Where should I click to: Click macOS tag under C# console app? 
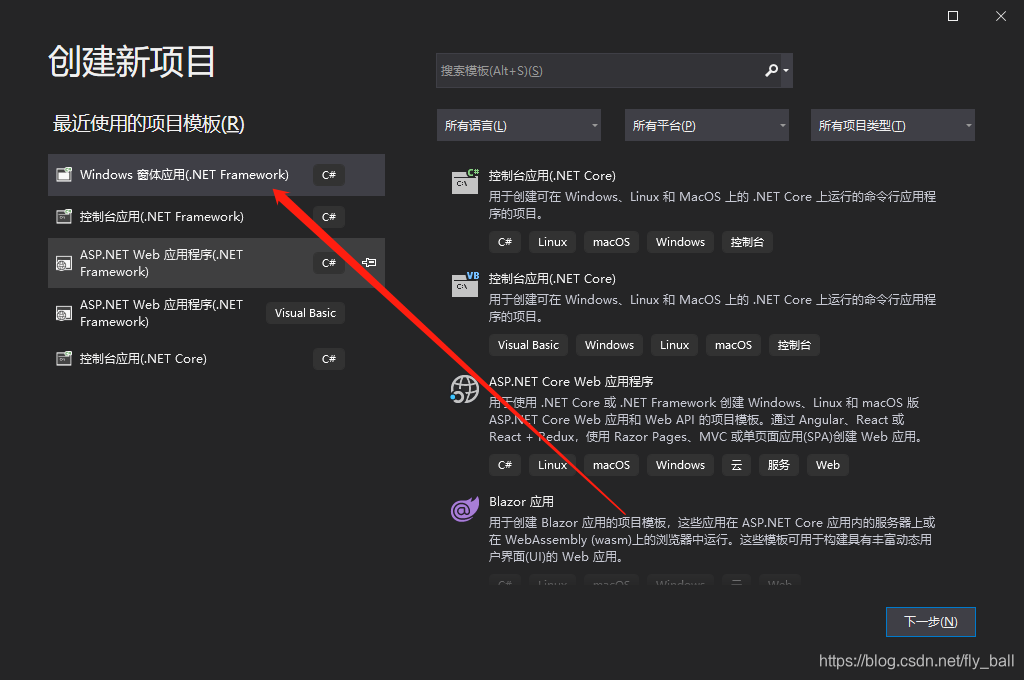(611, 242)
